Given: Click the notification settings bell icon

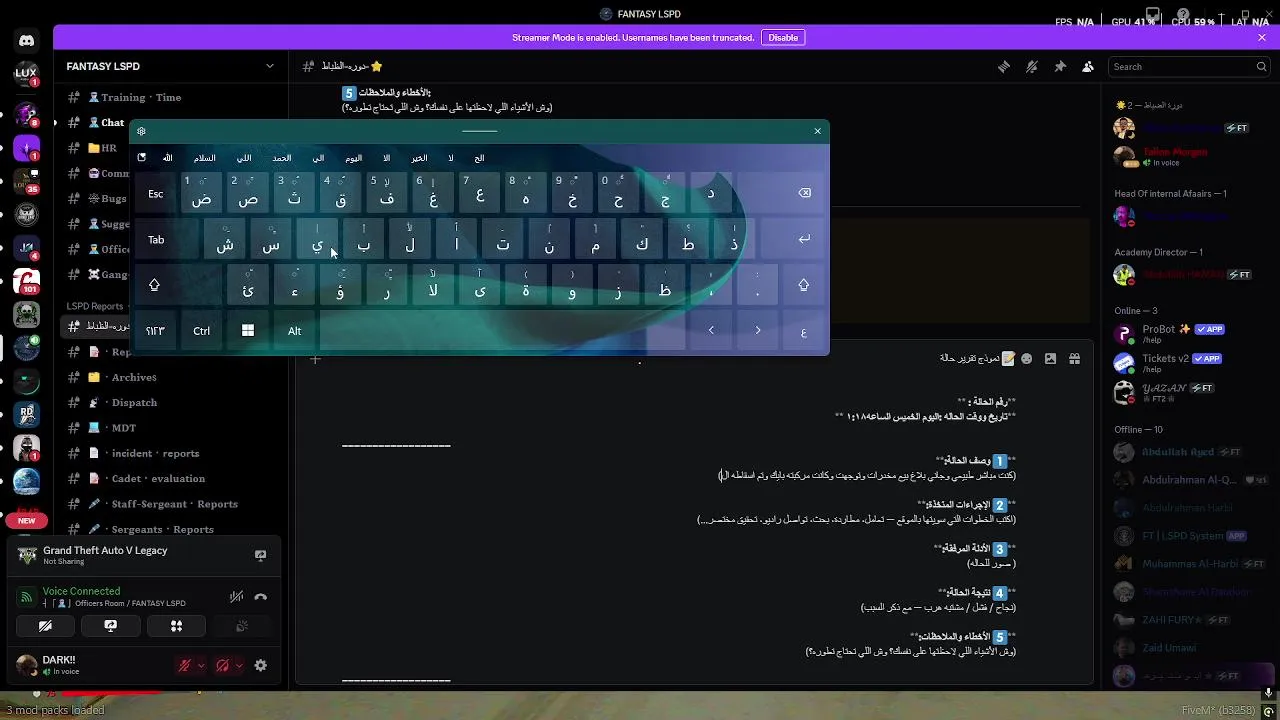Looking at the screenshot, I should pos(1032,66).
